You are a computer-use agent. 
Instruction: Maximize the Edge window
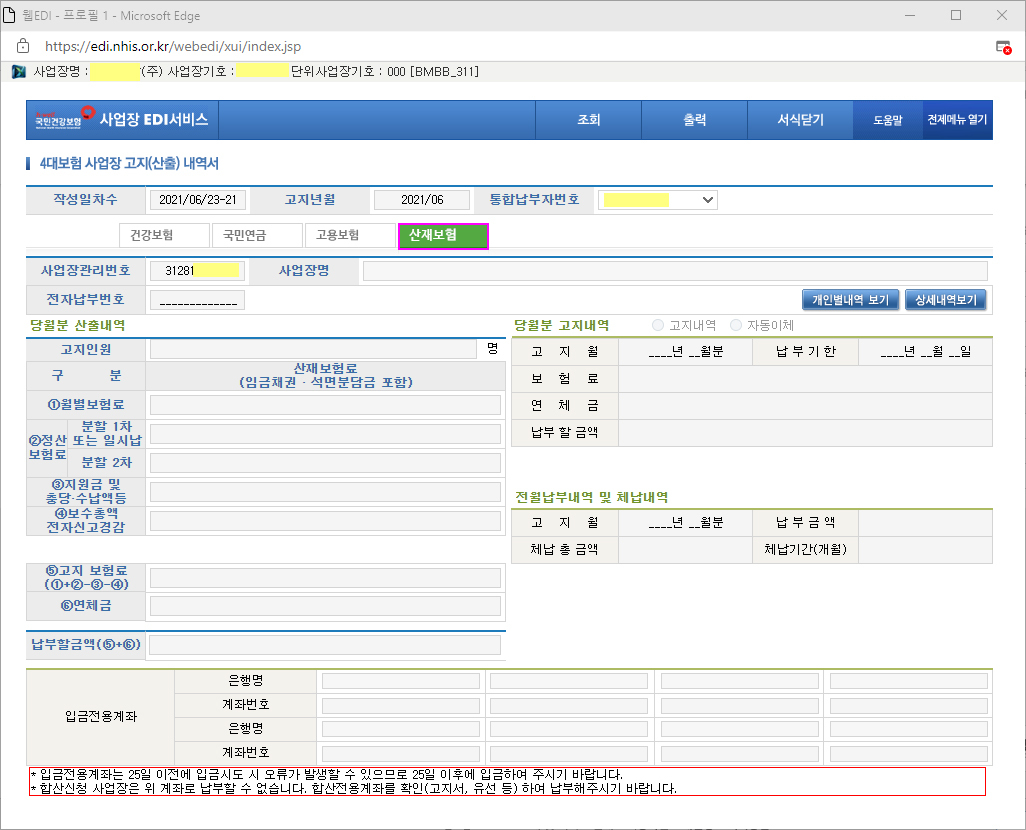coord(956,15)
